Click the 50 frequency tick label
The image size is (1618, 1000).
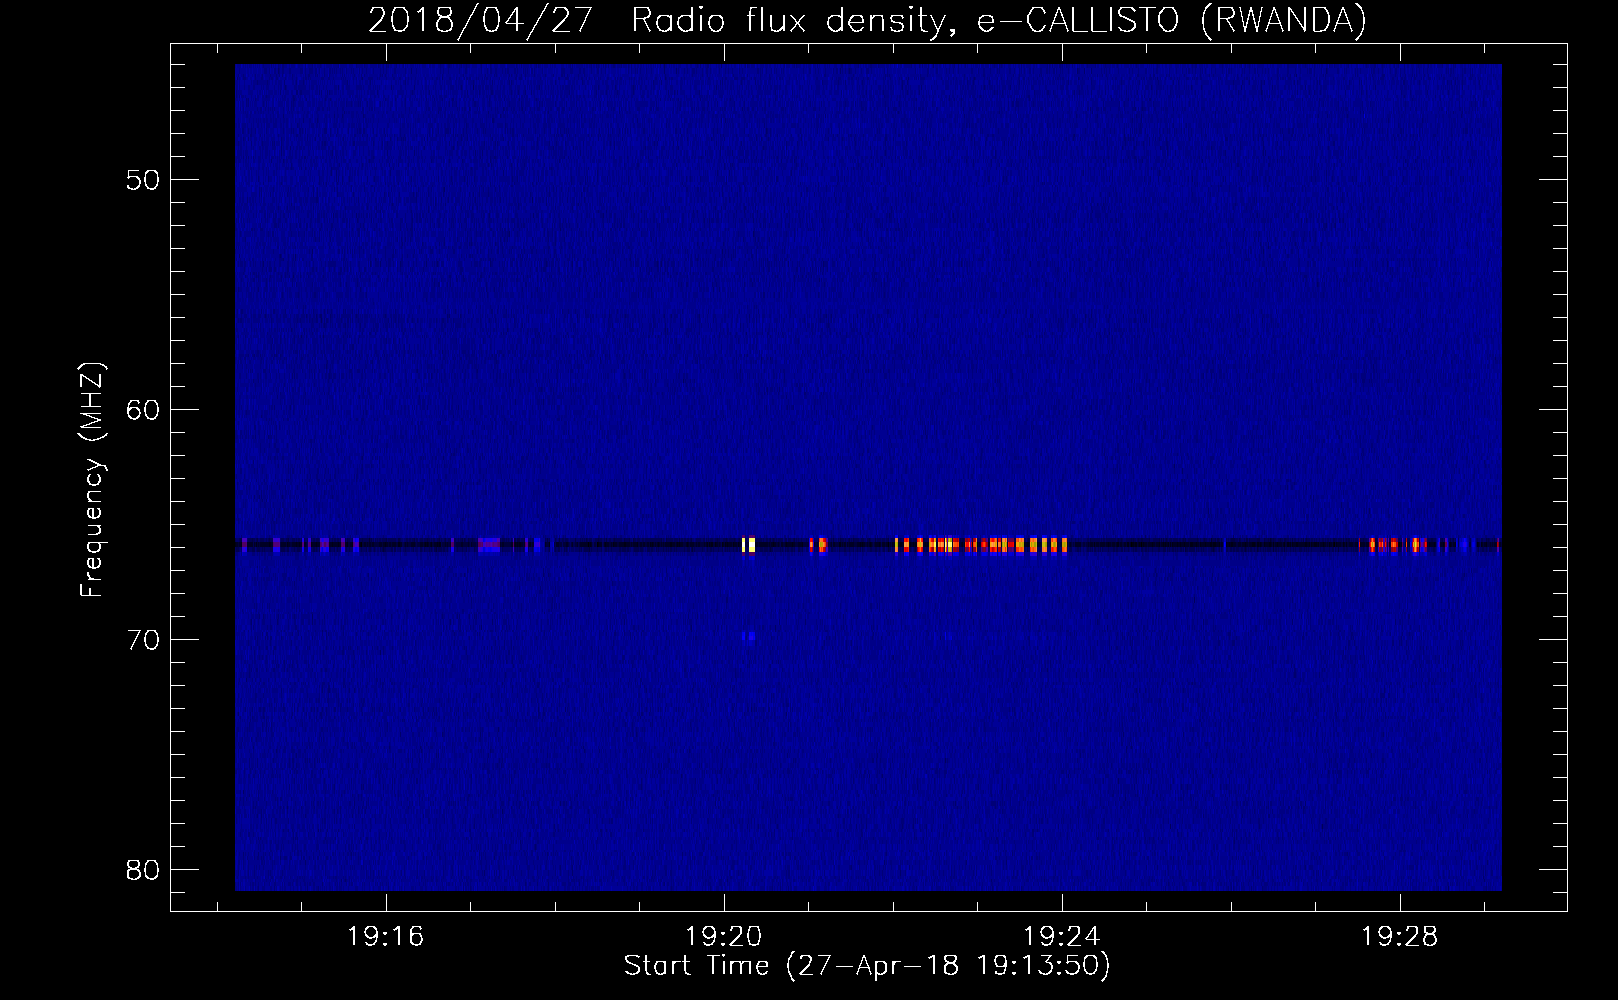click(x=143, y=180)
